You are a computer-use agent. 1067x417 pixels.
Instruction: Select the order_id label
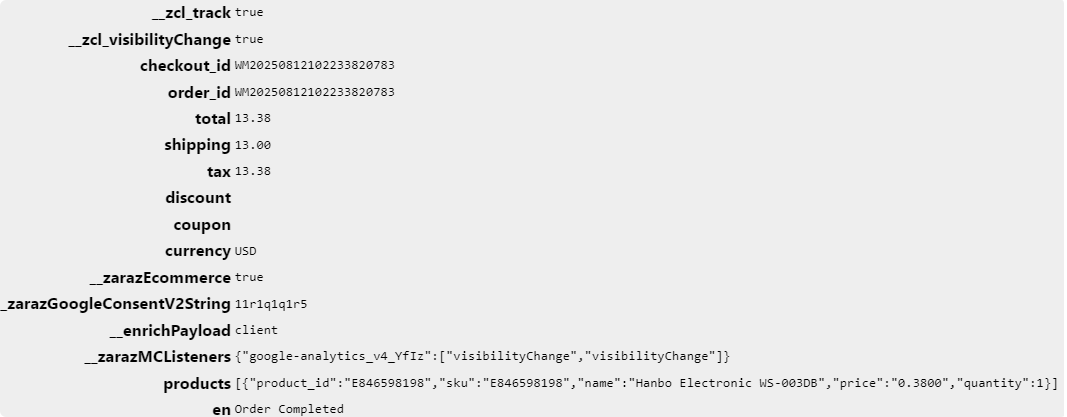pyautogui.click(x=199, y=93)
